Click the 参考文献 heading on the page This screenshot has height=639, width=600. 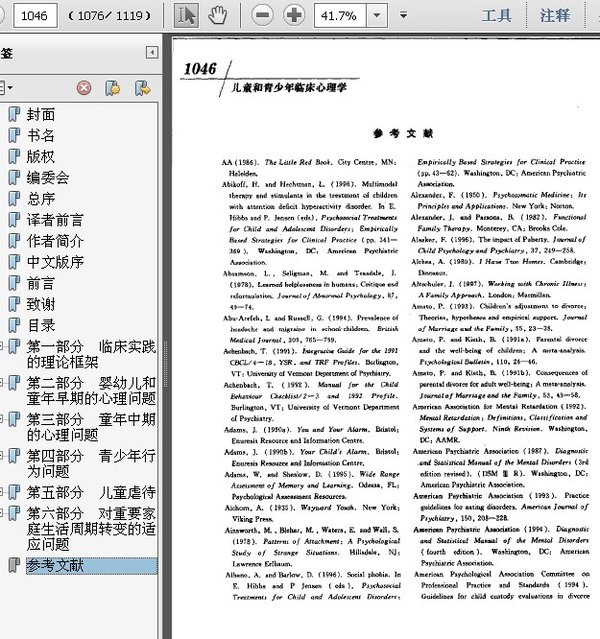tap(403, 133)
